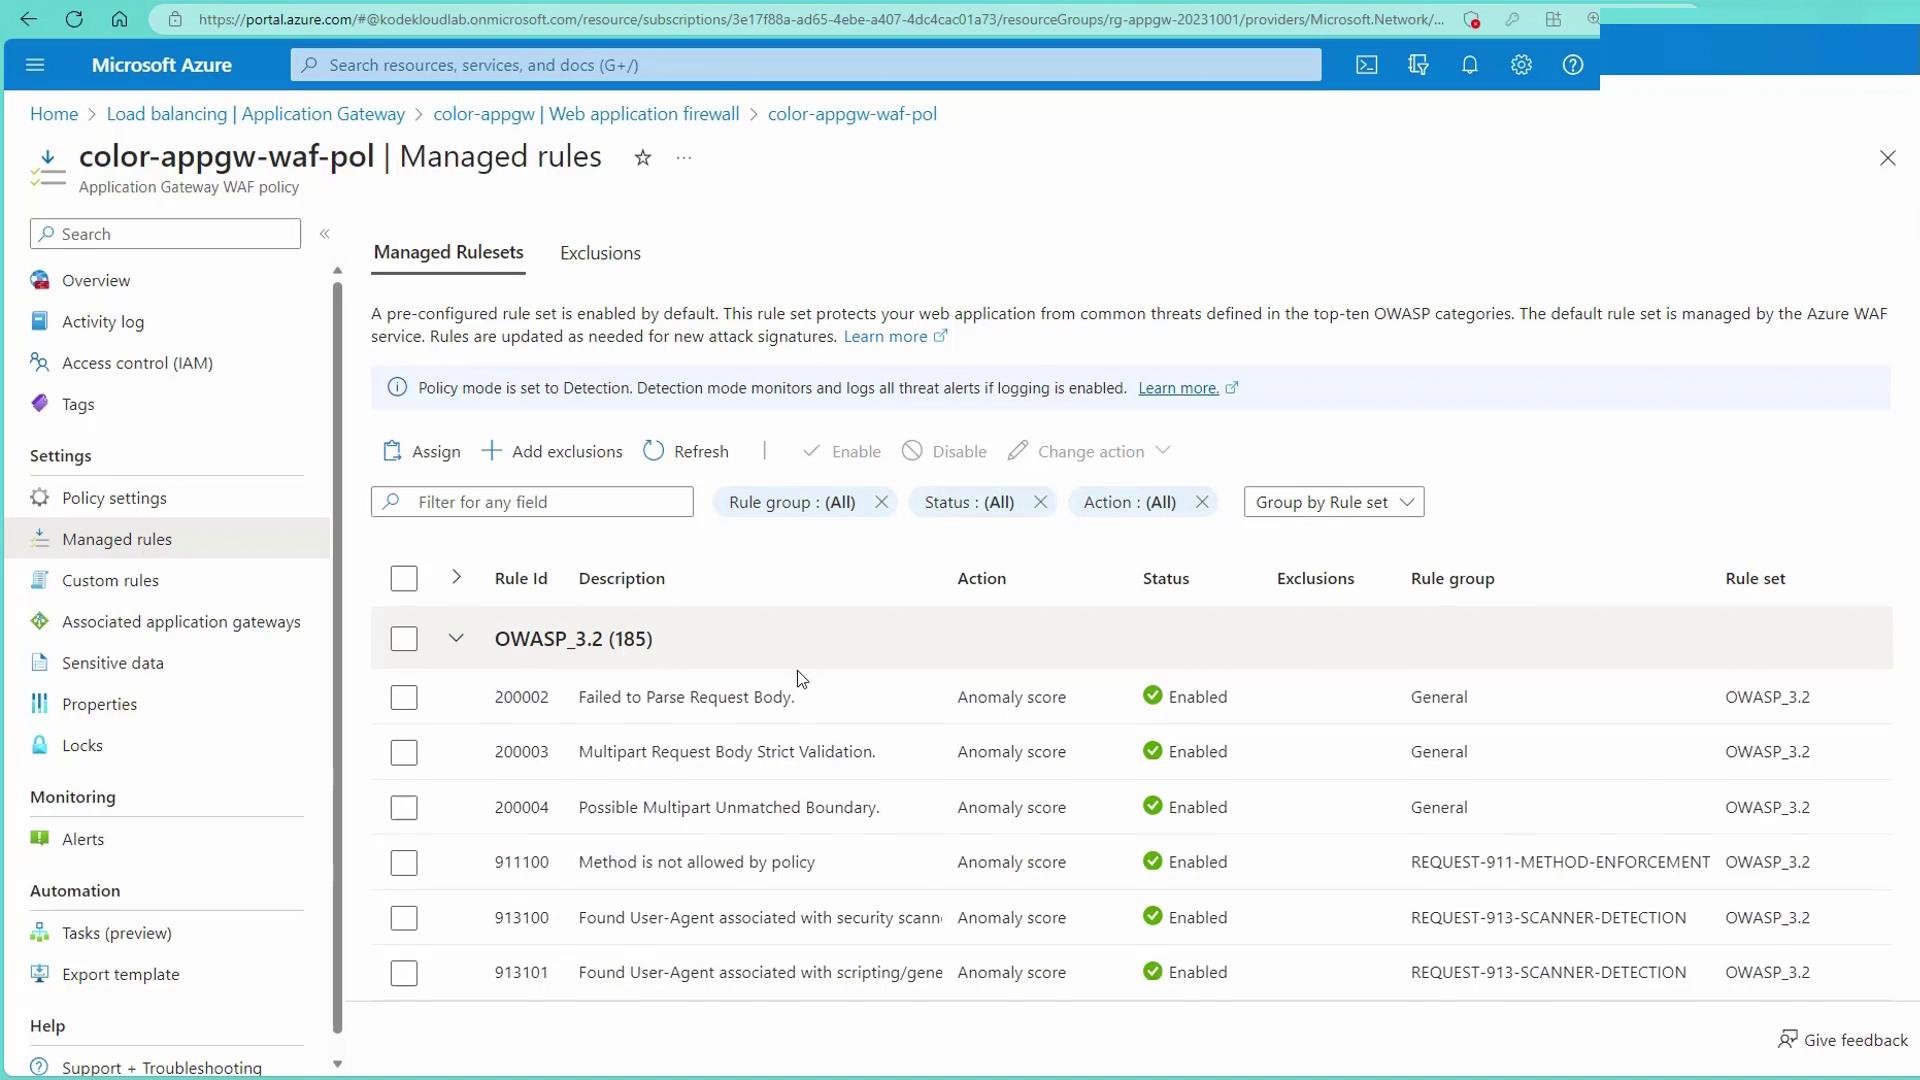This screenshot has height=1080, width=1920.
Task: Click the Filter for any field box
Action: click(x=545, y=502)
